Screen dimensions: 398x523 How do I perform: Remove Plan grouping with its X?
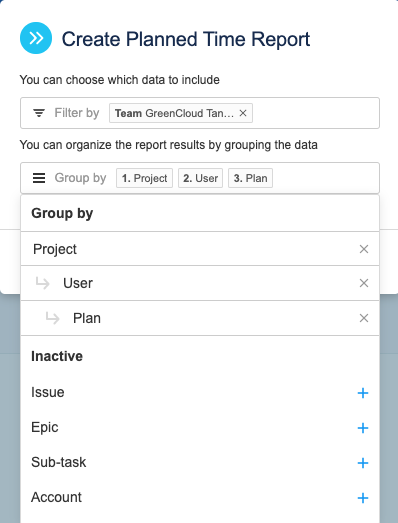(364, 318)
